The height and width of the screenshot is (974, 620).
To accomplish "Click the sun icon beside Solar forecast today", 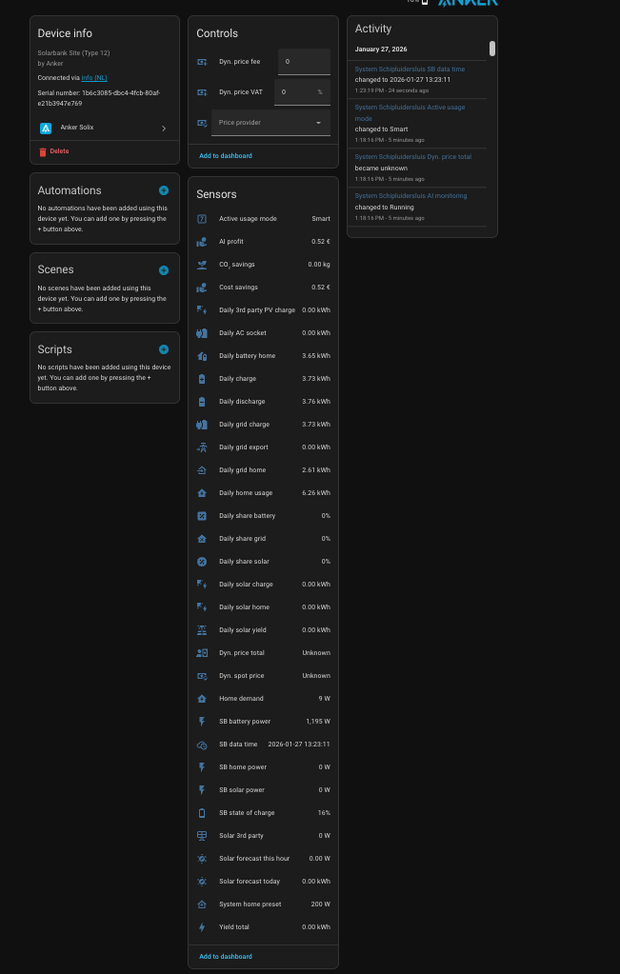I will click(202, 881).
